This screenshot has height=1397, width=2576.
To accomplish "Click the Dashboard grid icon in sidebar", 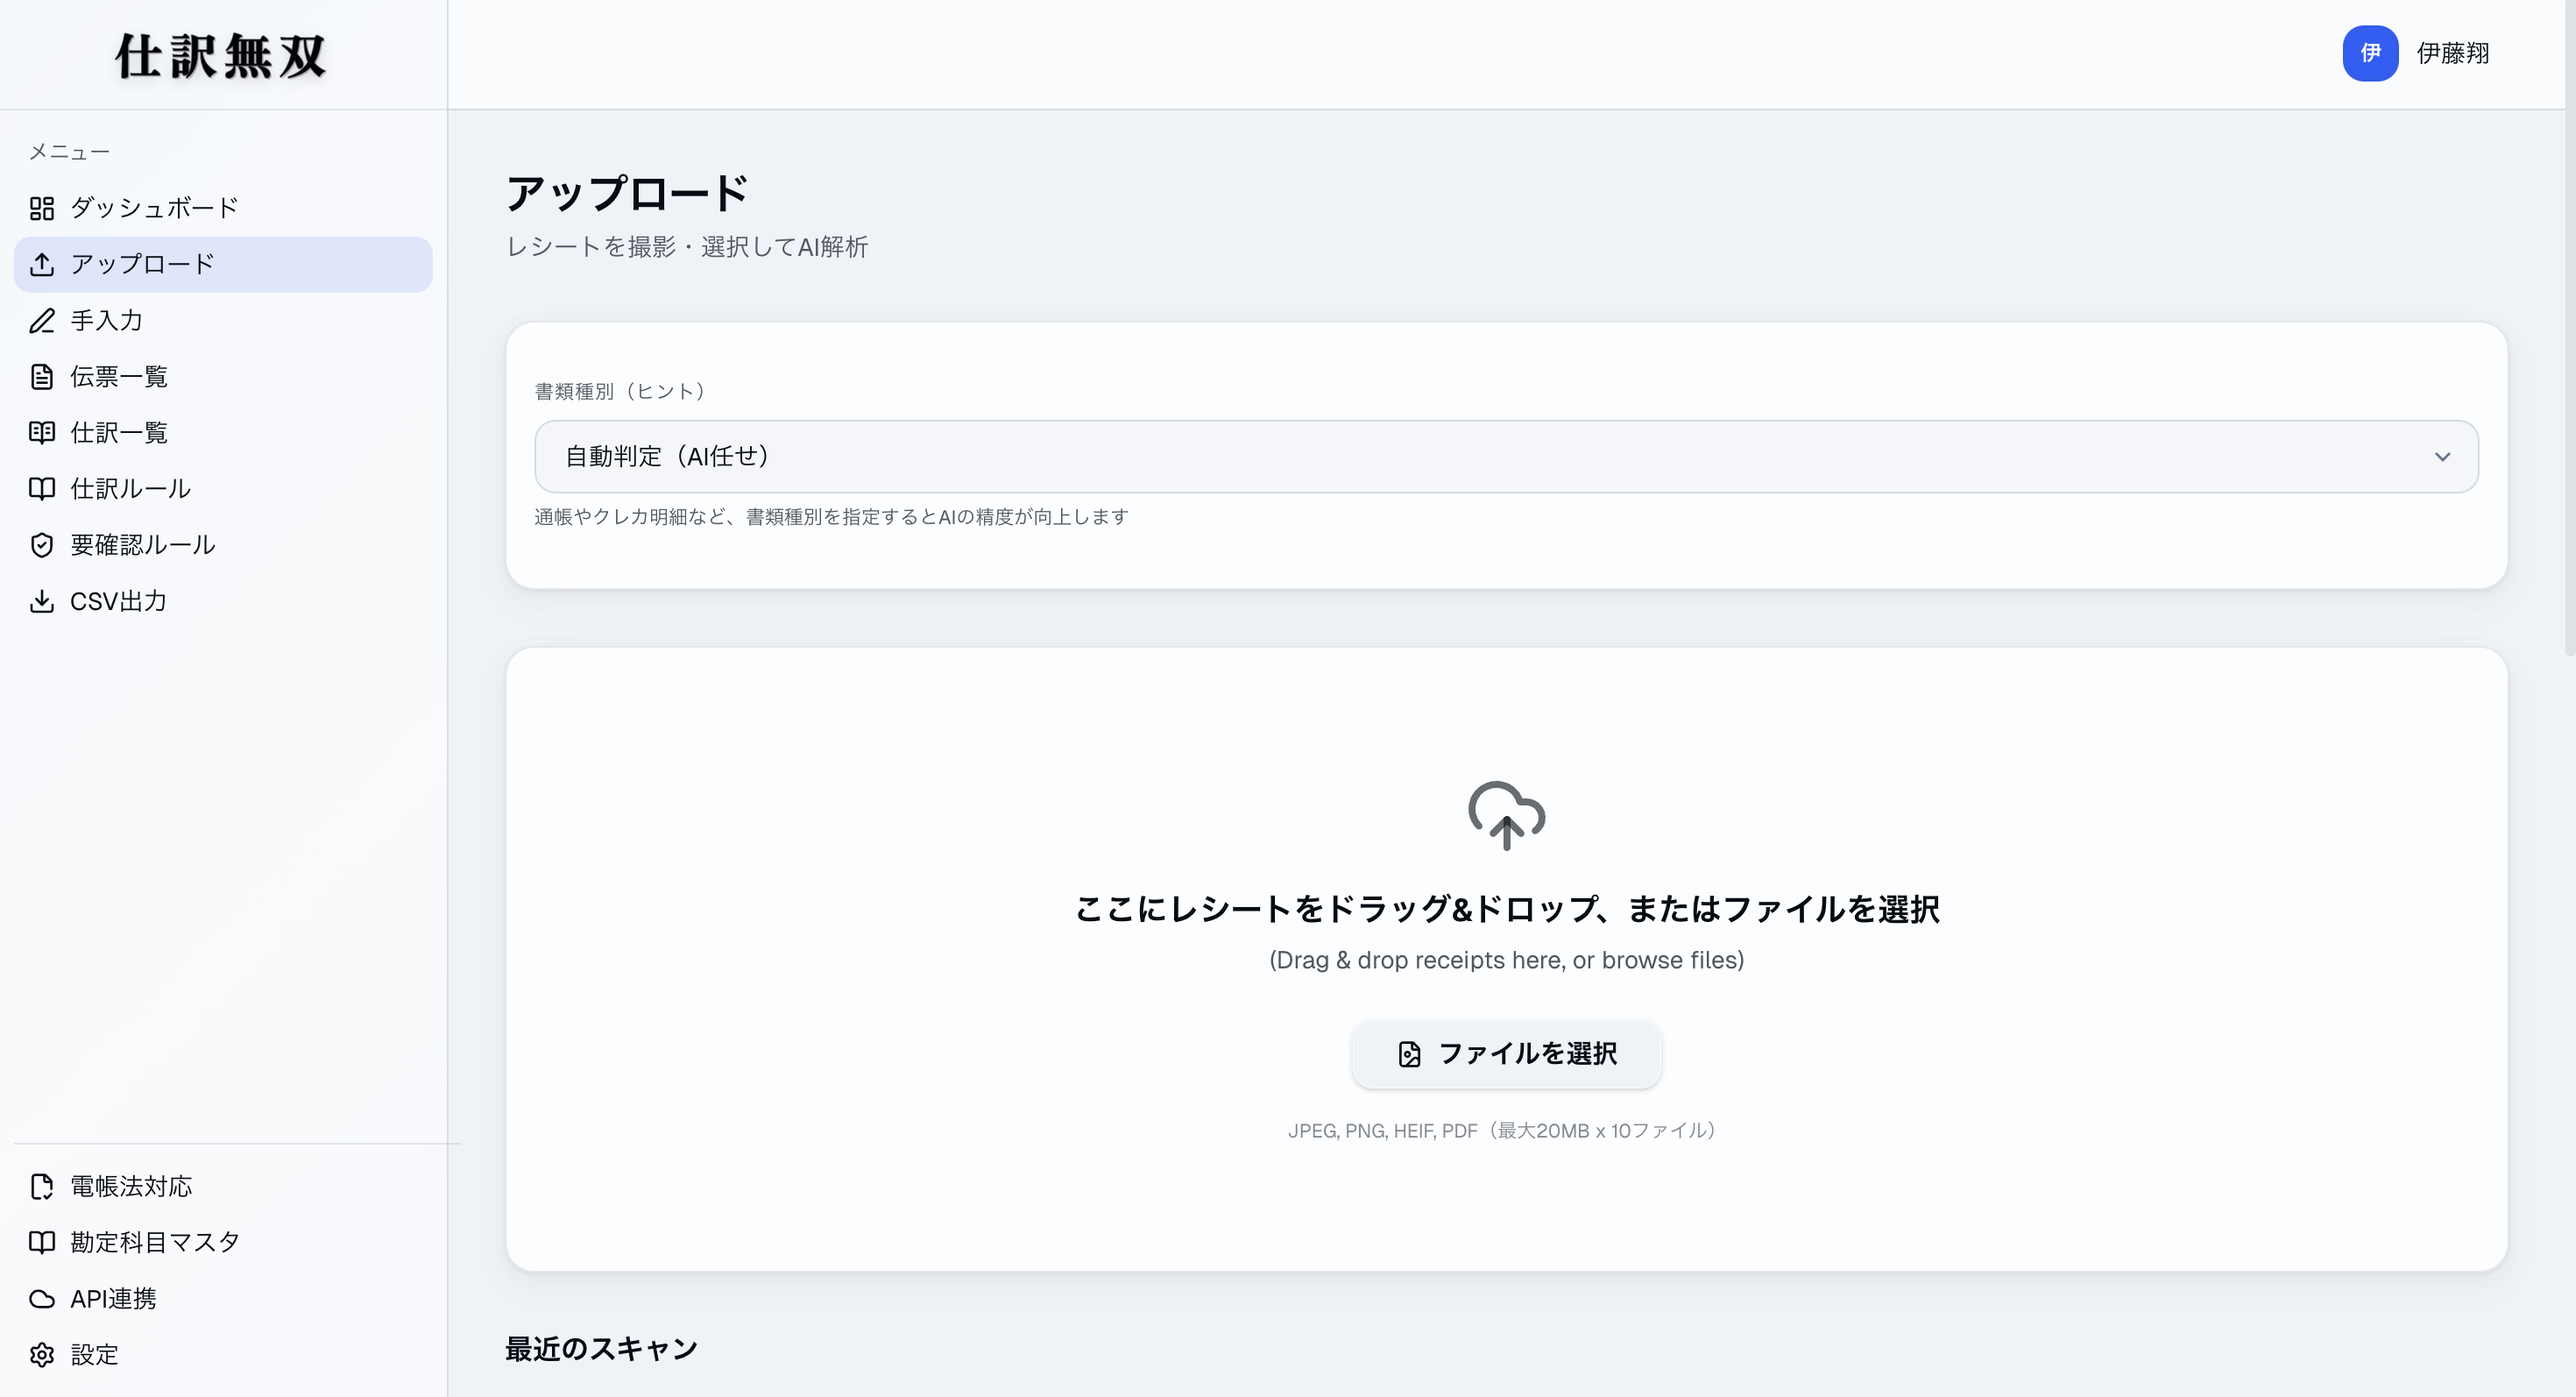I will click(x=41, y=208).
